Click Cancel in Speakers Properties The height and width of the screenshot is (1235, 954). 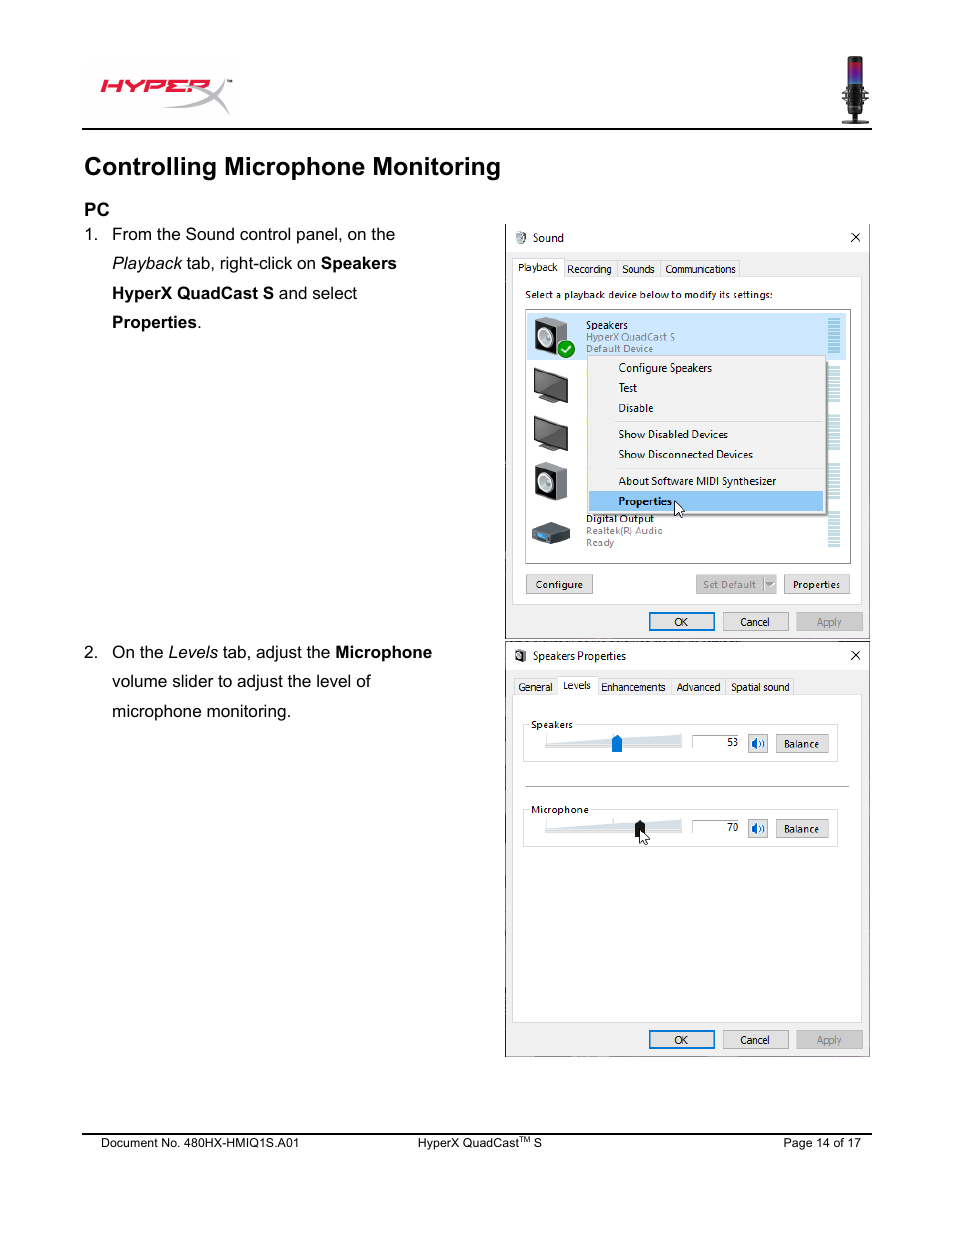[x=755, y=1040]
